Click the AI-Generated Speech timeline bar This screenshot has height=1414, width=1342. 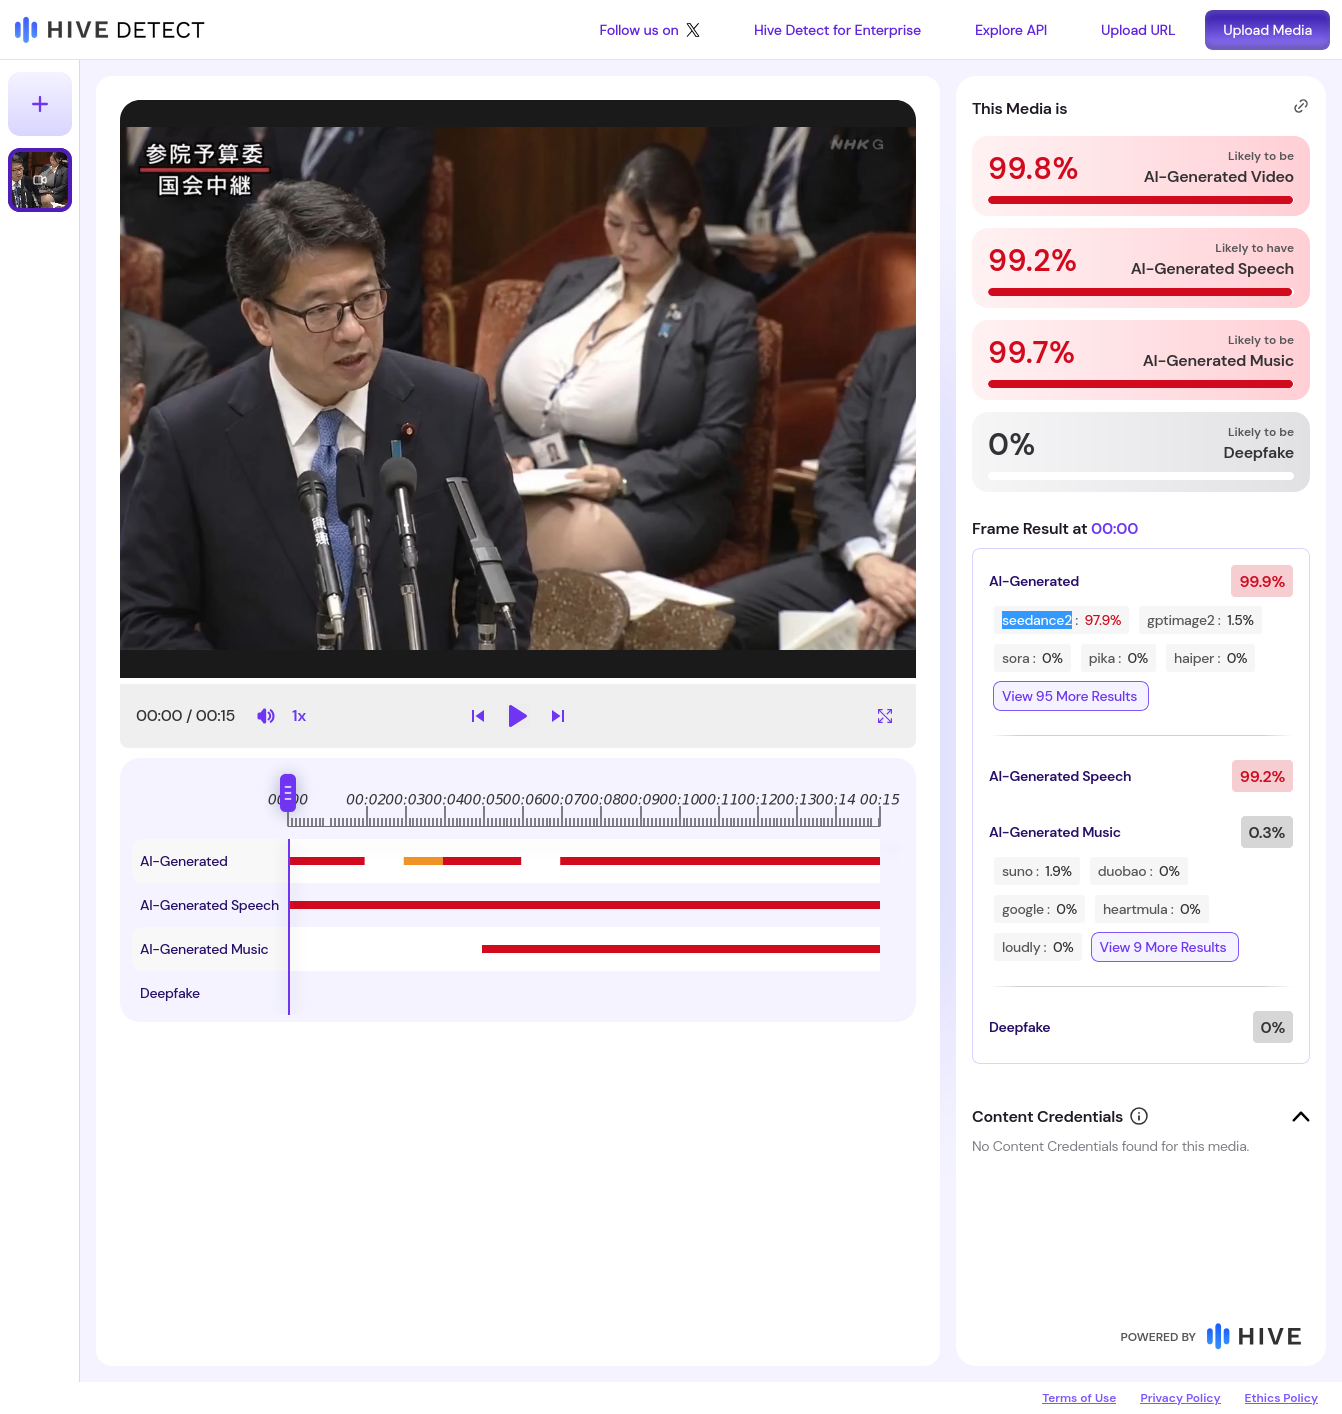tap(585, 905)
